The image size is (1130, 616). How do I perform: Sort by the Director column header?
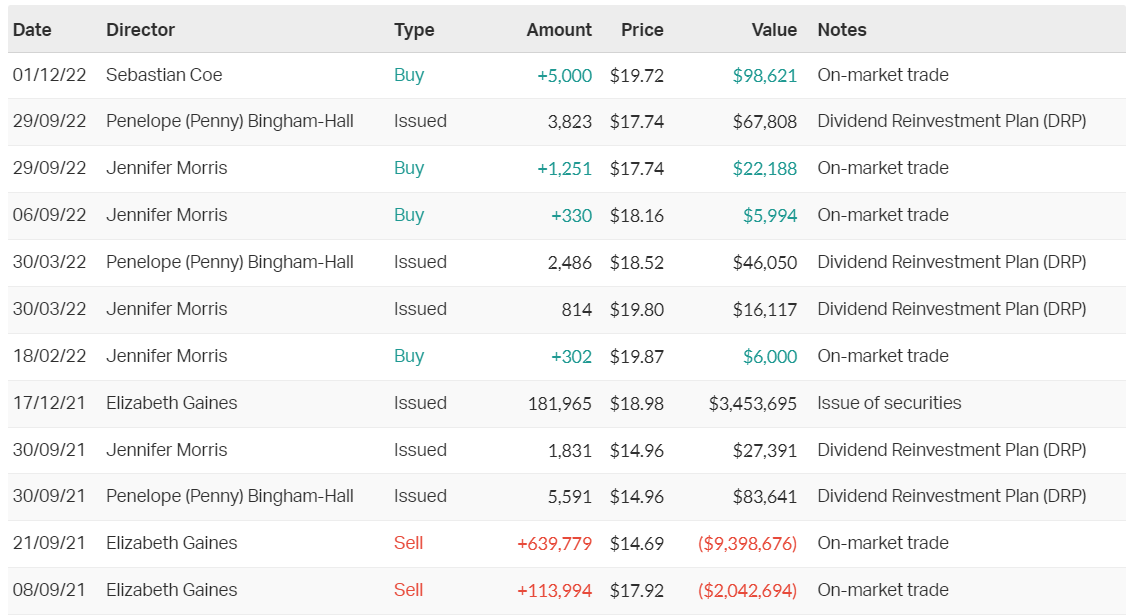coord(140,30)
